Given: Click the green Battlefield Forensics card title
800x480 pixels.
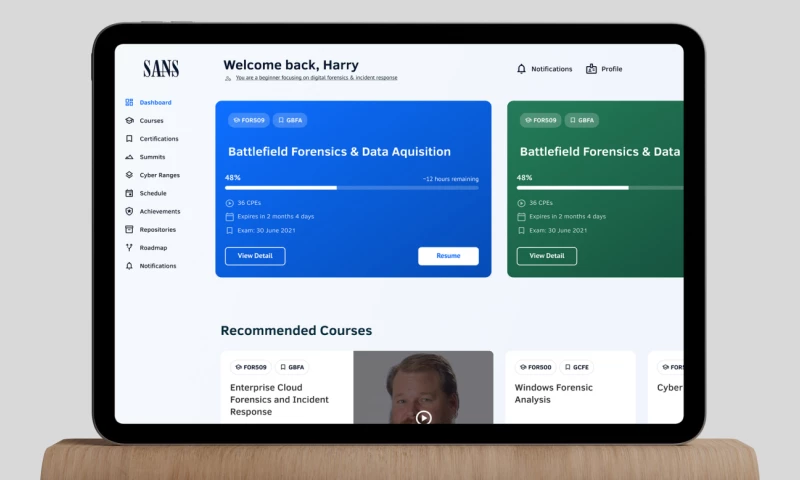Looking at the screenshot, I should pyautogui.click(x=600, y=151).
